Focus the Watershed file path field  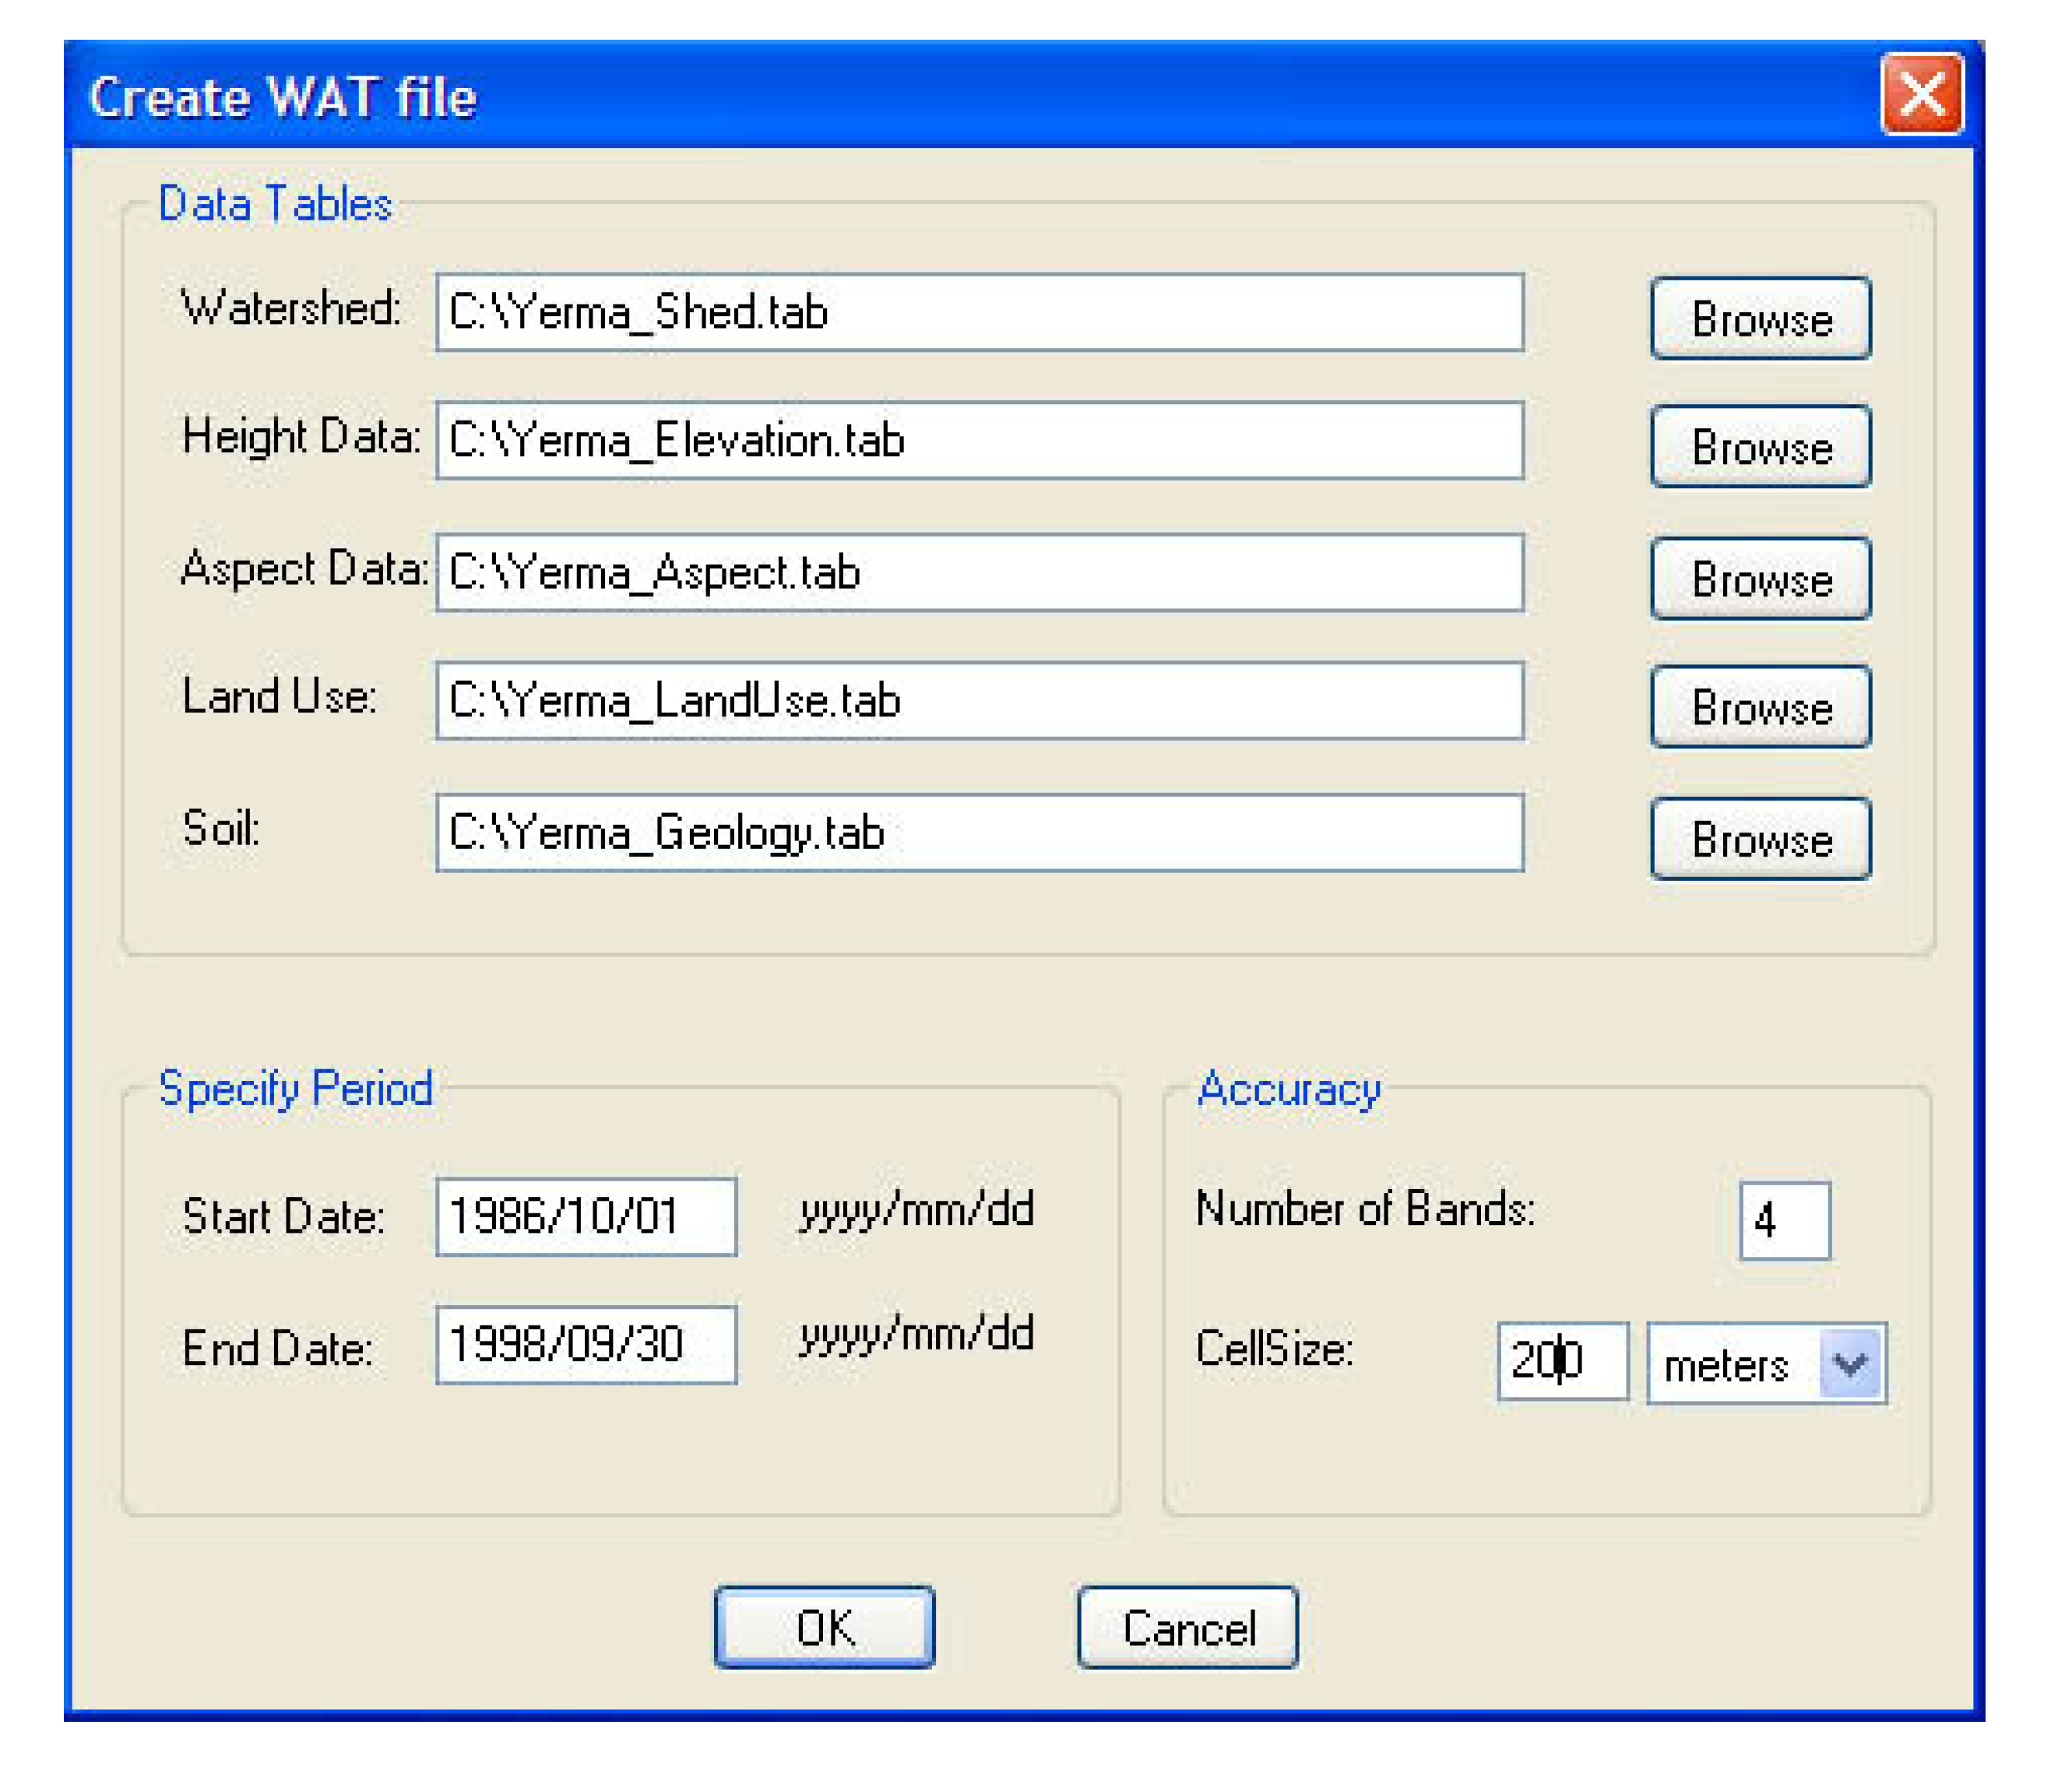[x=979, y=313]
